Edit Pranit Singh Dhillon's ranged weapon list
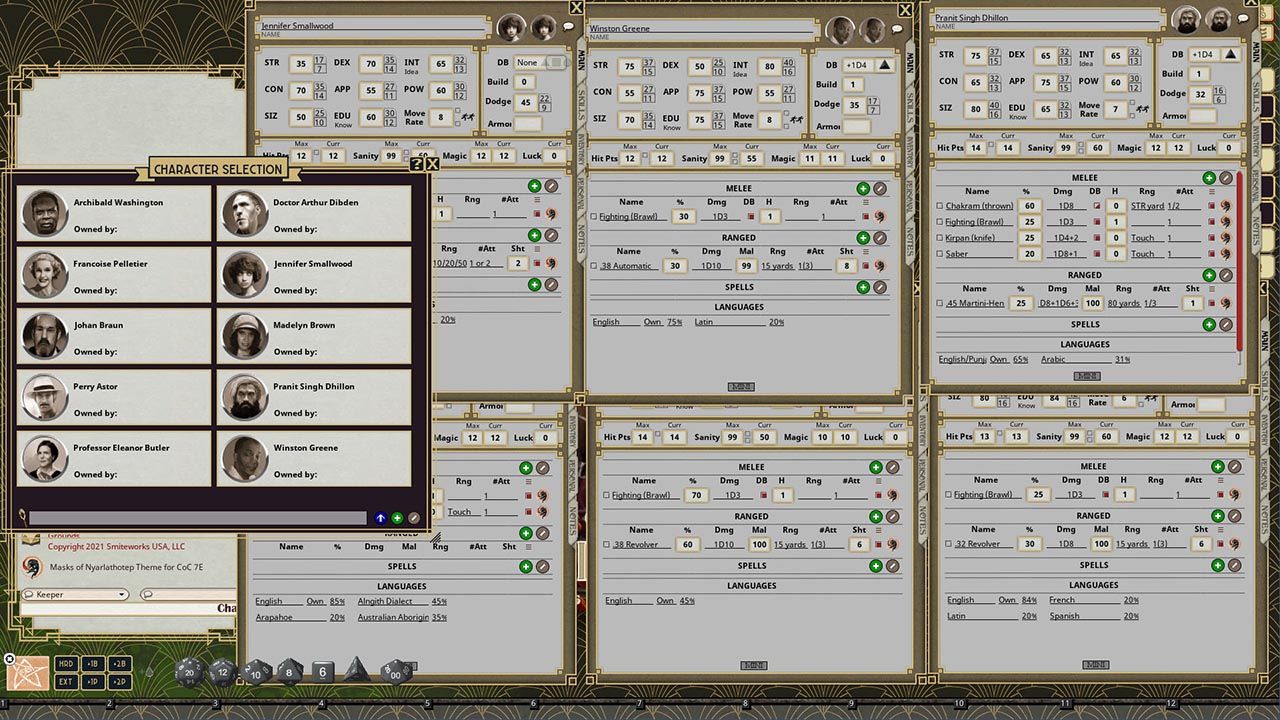Image resolution: width=1280 pixels, height=720 pixels. [x=1225, y=275]
